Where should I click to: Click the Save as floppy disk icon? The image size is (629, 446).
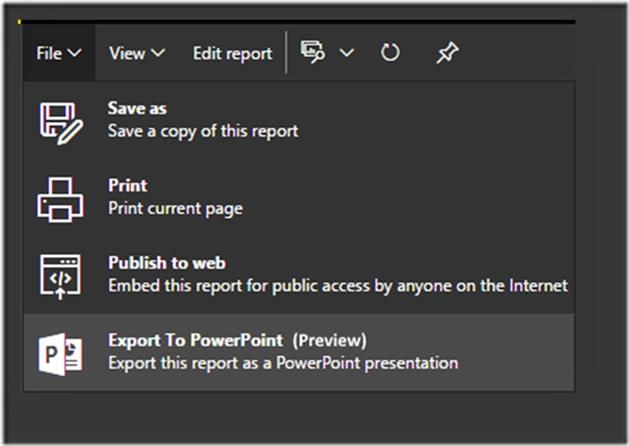tap(61, 123)
